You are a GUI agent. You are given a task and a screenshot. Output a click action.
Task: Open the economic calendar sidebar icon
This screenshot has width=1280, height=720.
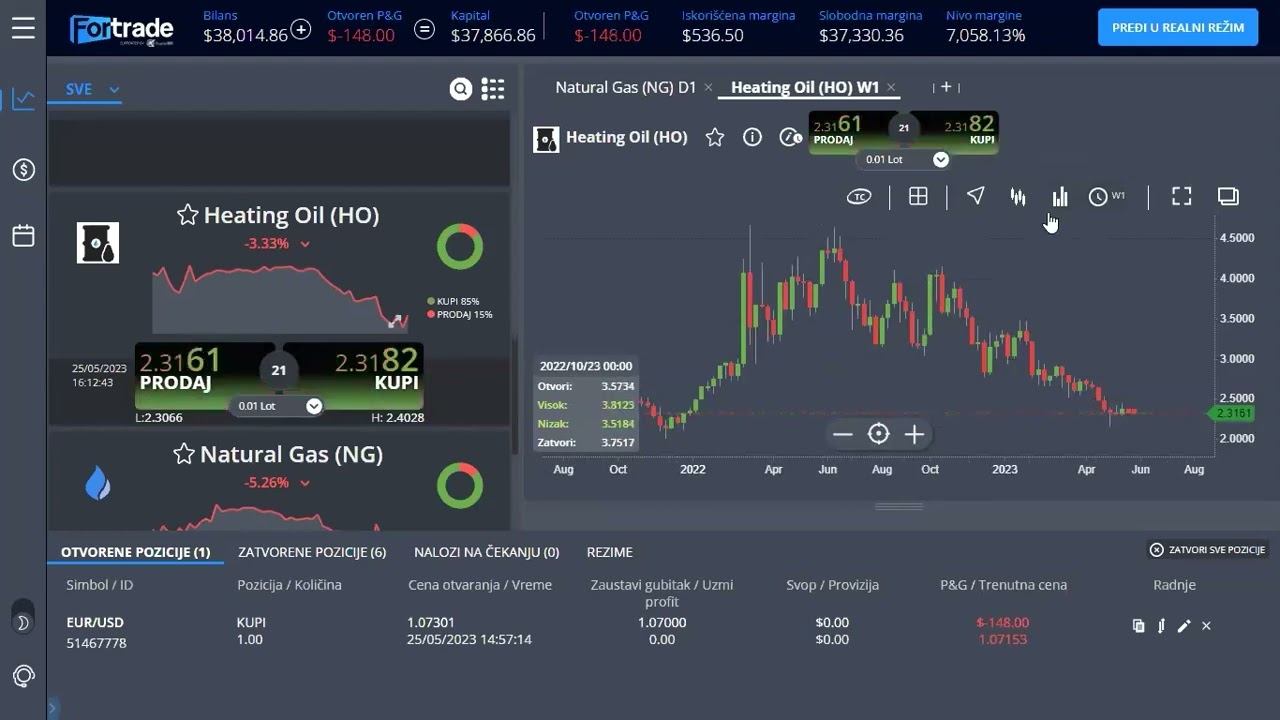[23, 236]
